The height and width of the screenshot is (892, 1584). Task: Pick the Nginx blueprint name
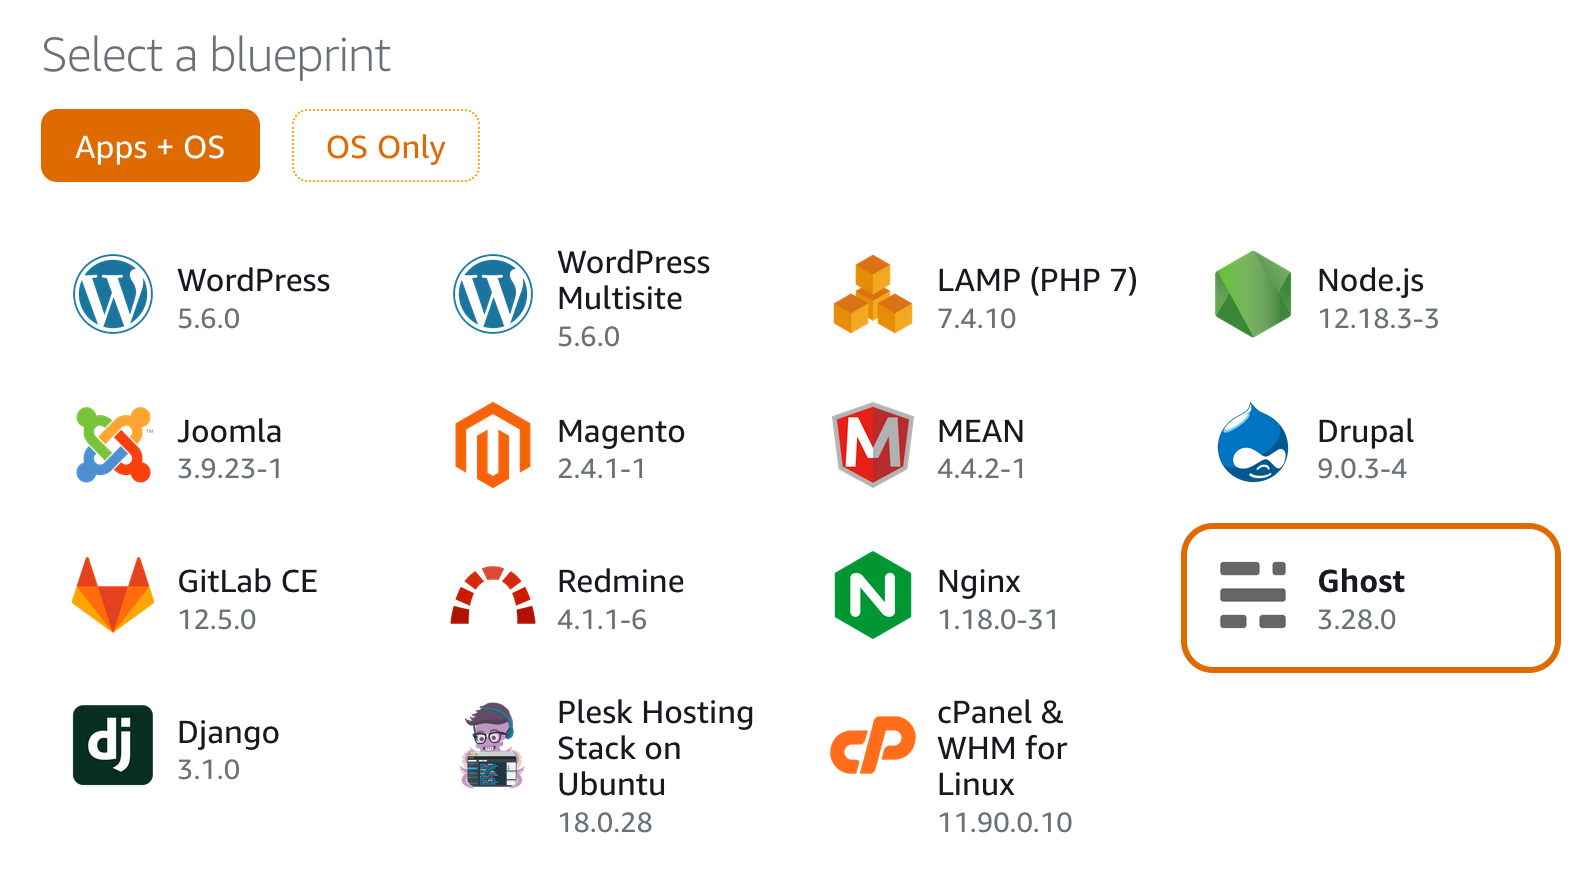tap(979, 582)
